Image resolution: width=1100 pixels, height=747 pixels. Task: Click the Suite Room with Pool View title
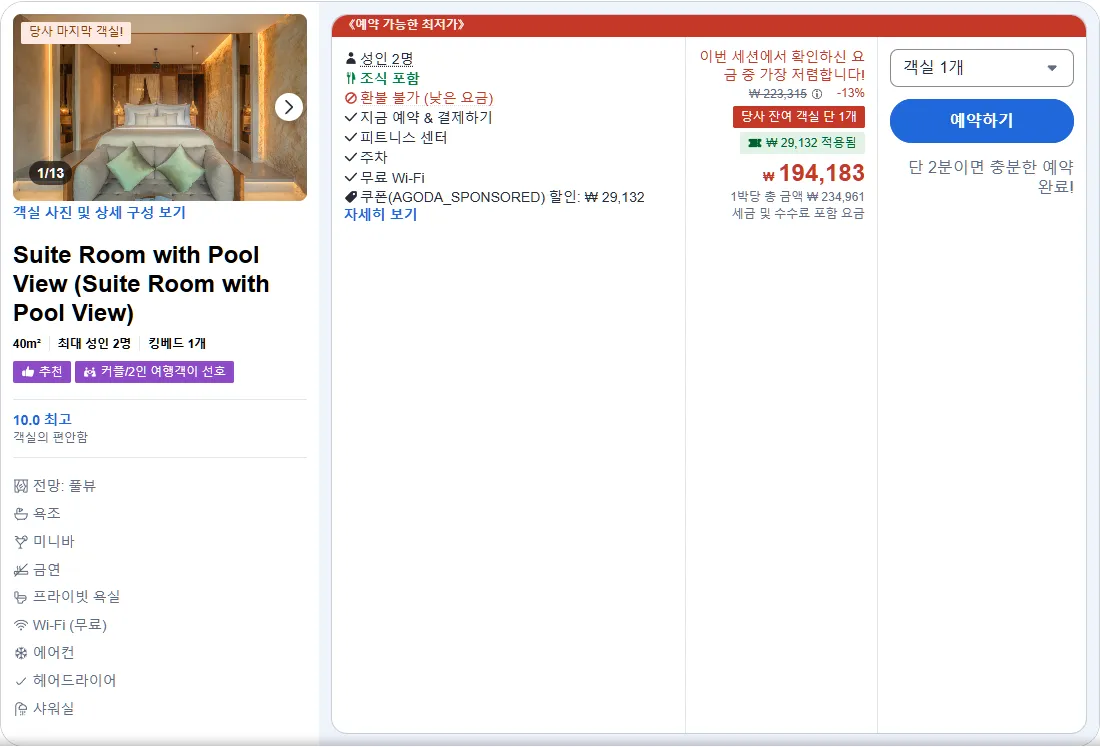tap(141, 283)
